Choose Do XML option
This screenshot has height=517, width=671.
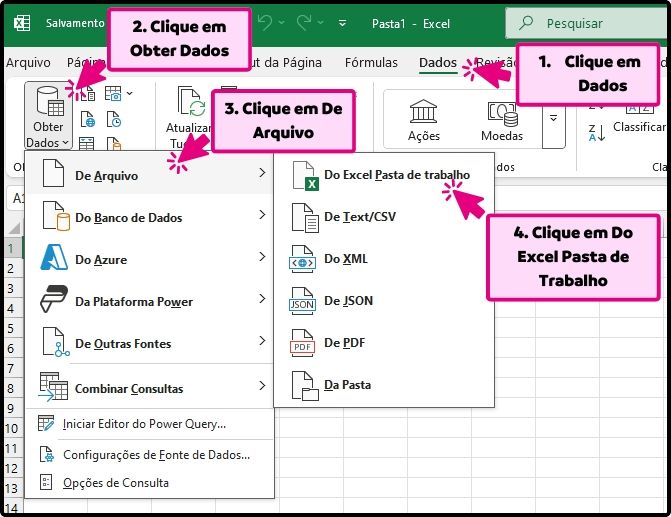[384, 259]
